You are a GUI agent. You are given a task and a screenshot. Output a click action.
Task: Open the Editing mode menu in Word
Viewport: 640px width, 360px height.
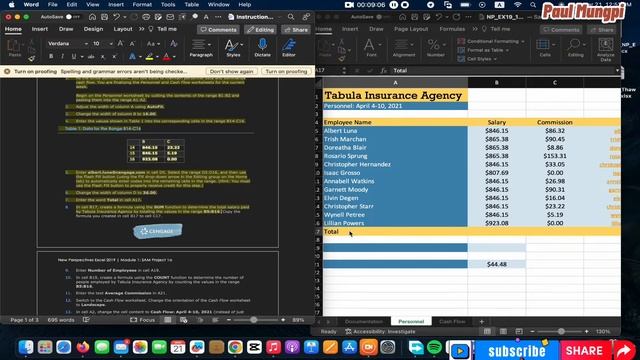260,29
